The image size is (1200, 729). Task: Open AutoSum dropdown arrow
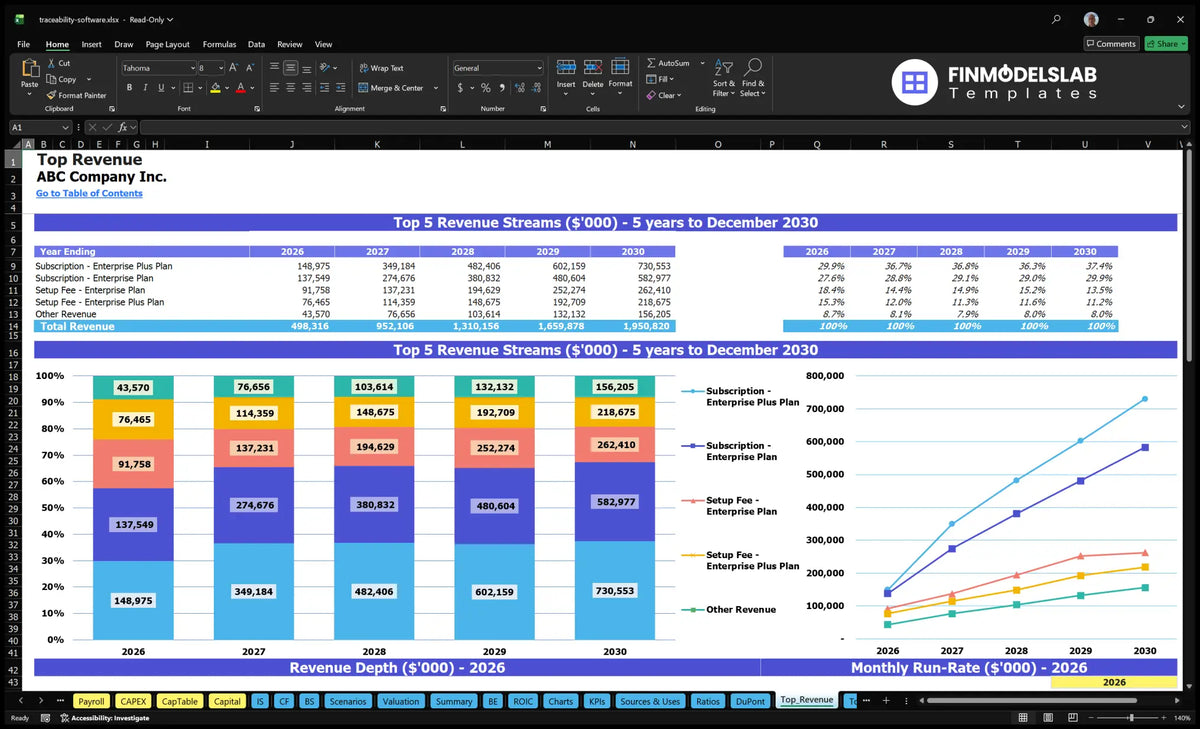[x=702, y=63]
